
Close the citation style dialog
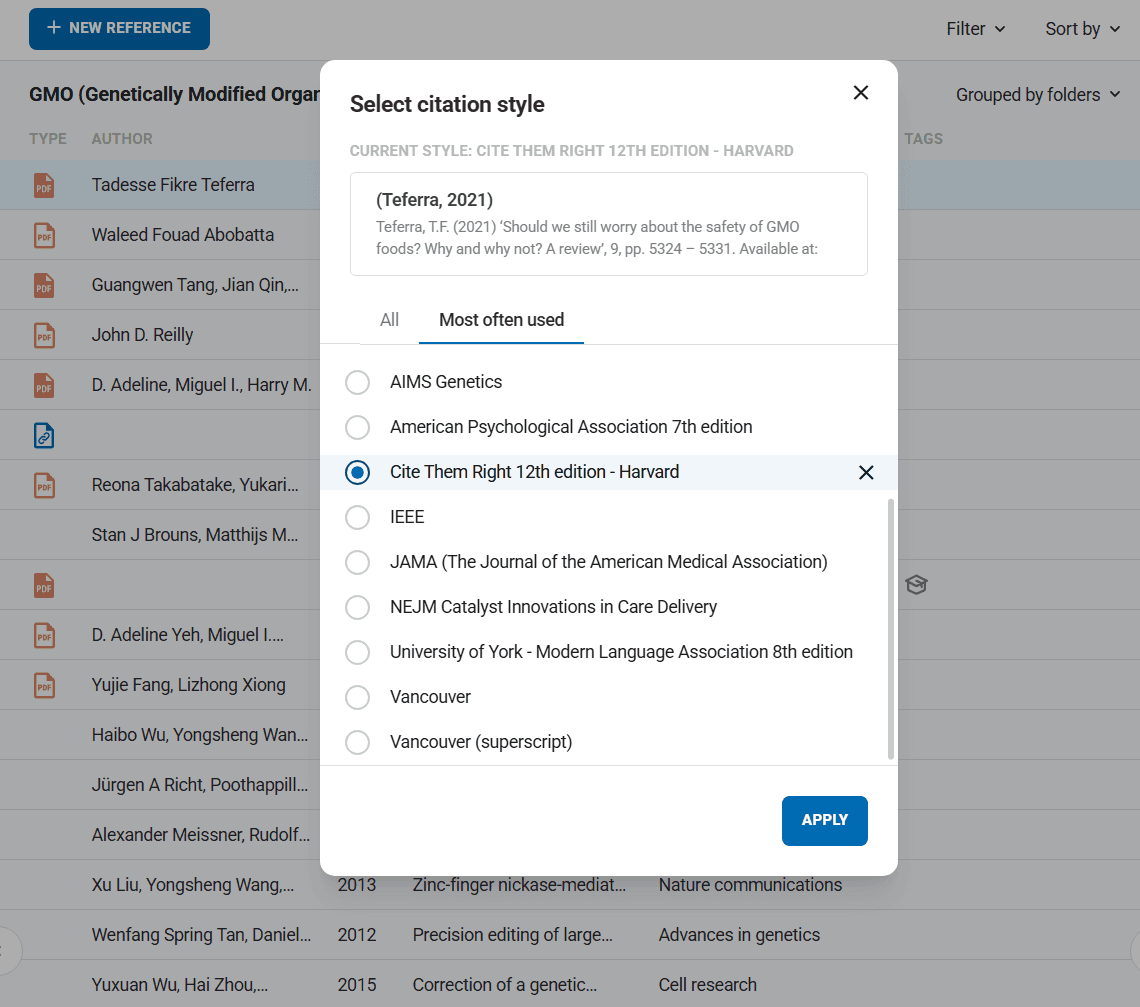click(x=860, y=93)
